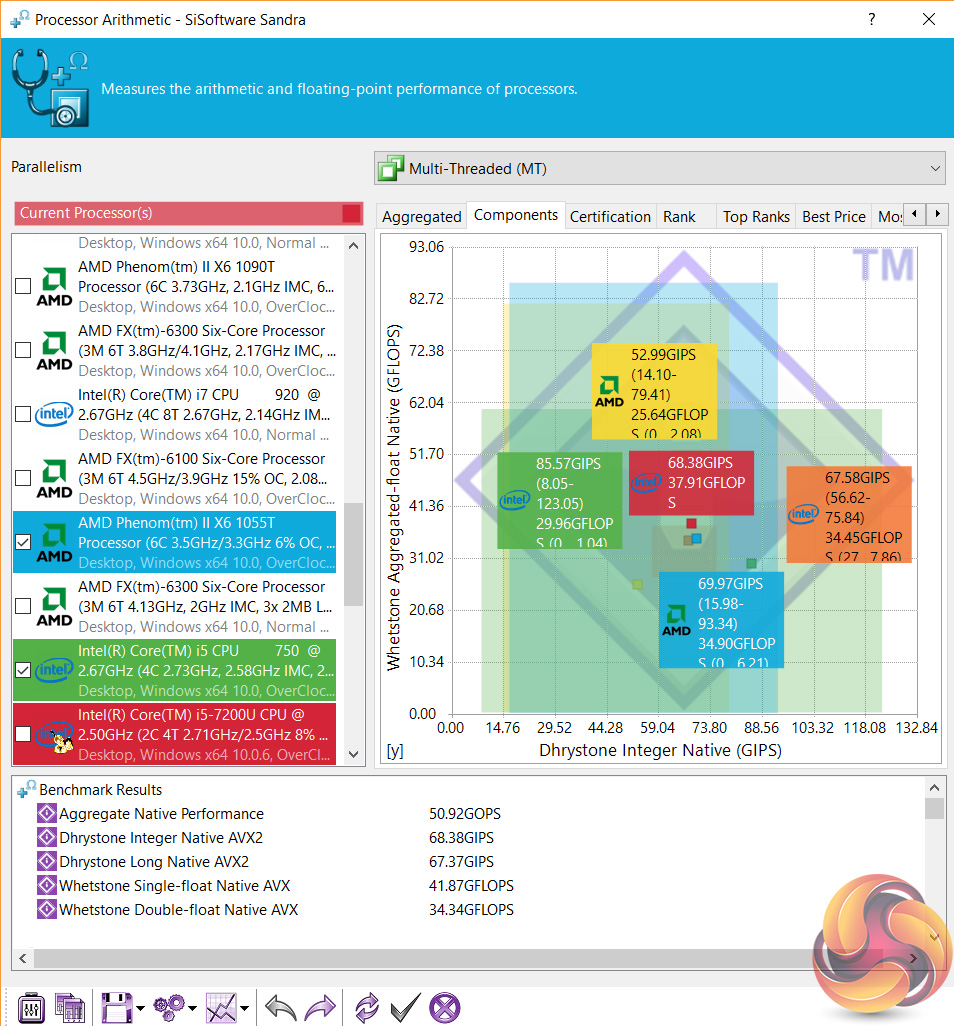954x1026 pixels.
Task: Open the Parallelism Multi-Threaded (MT) dropdown
Action: pos(660,169)
